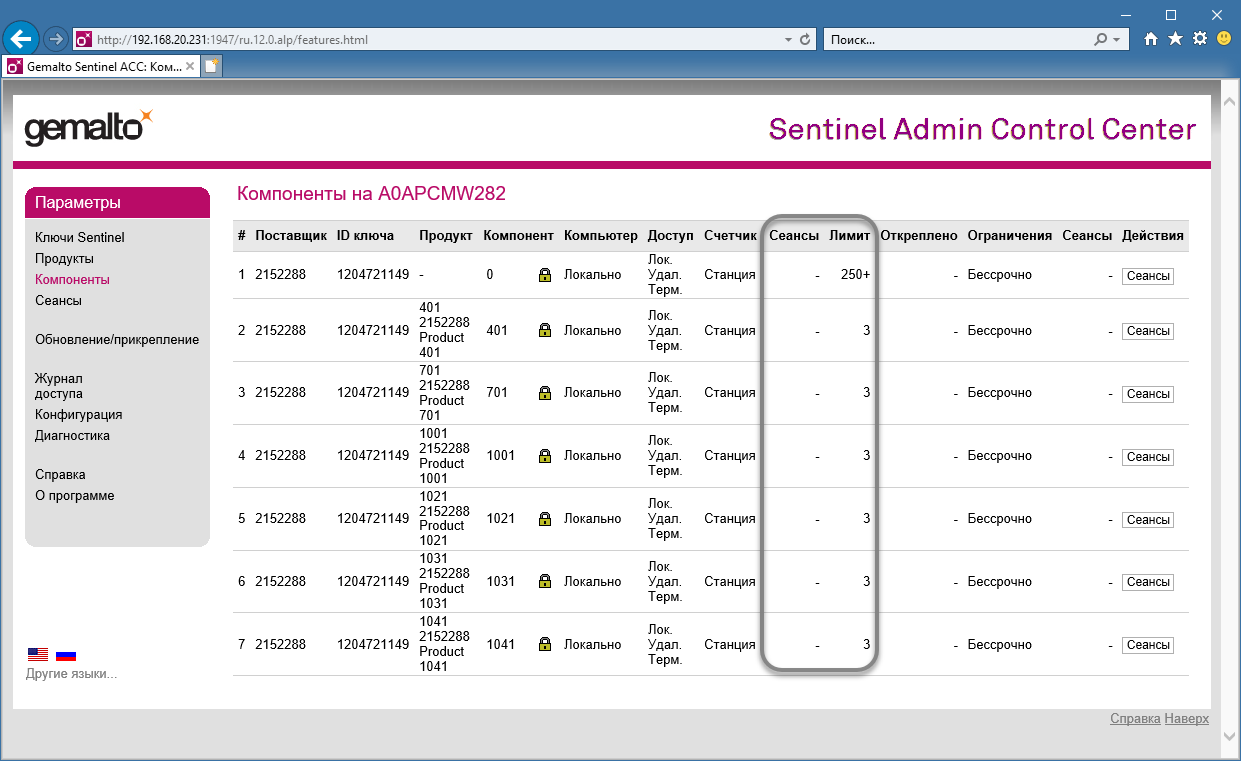
Task: Click Сеансы button for component 1001
Action: click(1147, 457)
